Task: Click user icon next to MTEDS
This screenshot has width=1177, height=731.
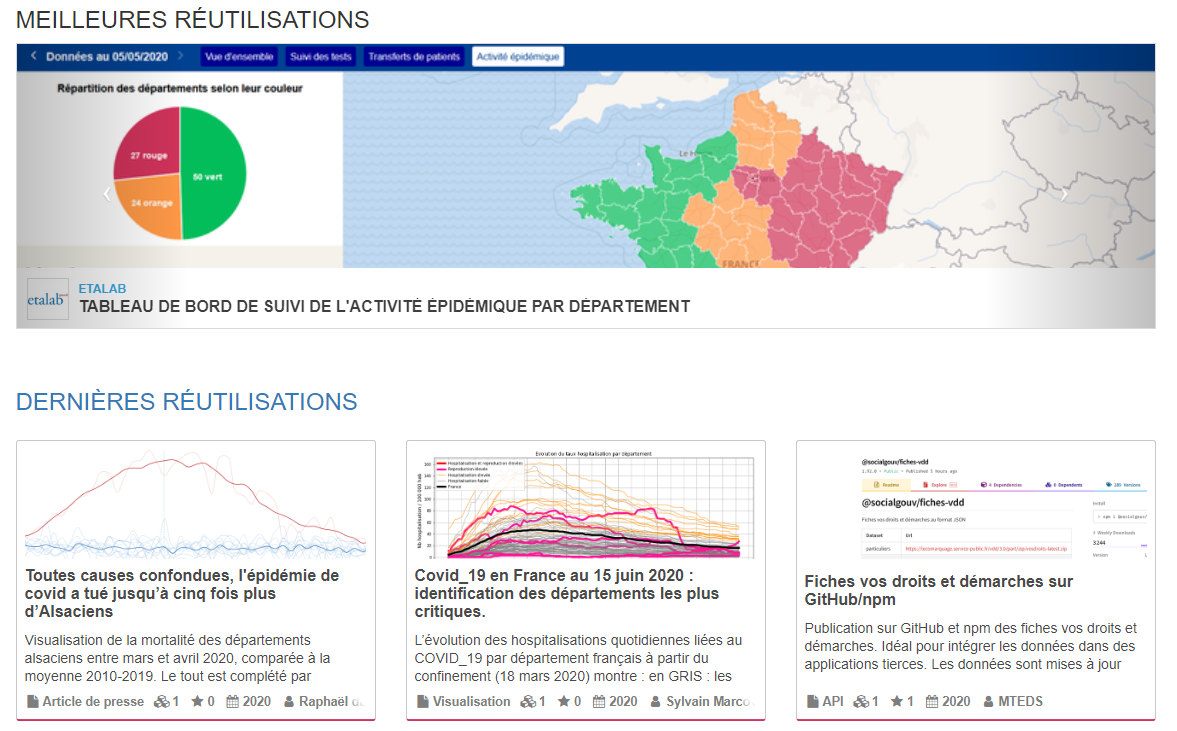Action: pos(989,702)
